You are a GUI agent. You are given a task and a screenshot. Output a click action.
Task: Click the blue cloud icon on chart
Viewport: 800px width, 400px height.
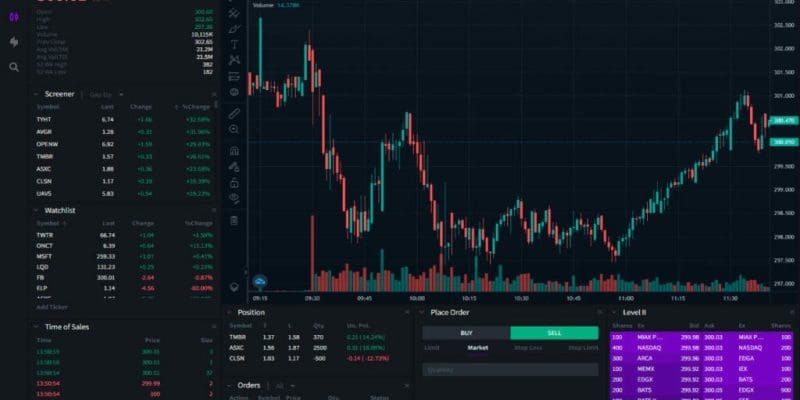[x=260, y=284]
